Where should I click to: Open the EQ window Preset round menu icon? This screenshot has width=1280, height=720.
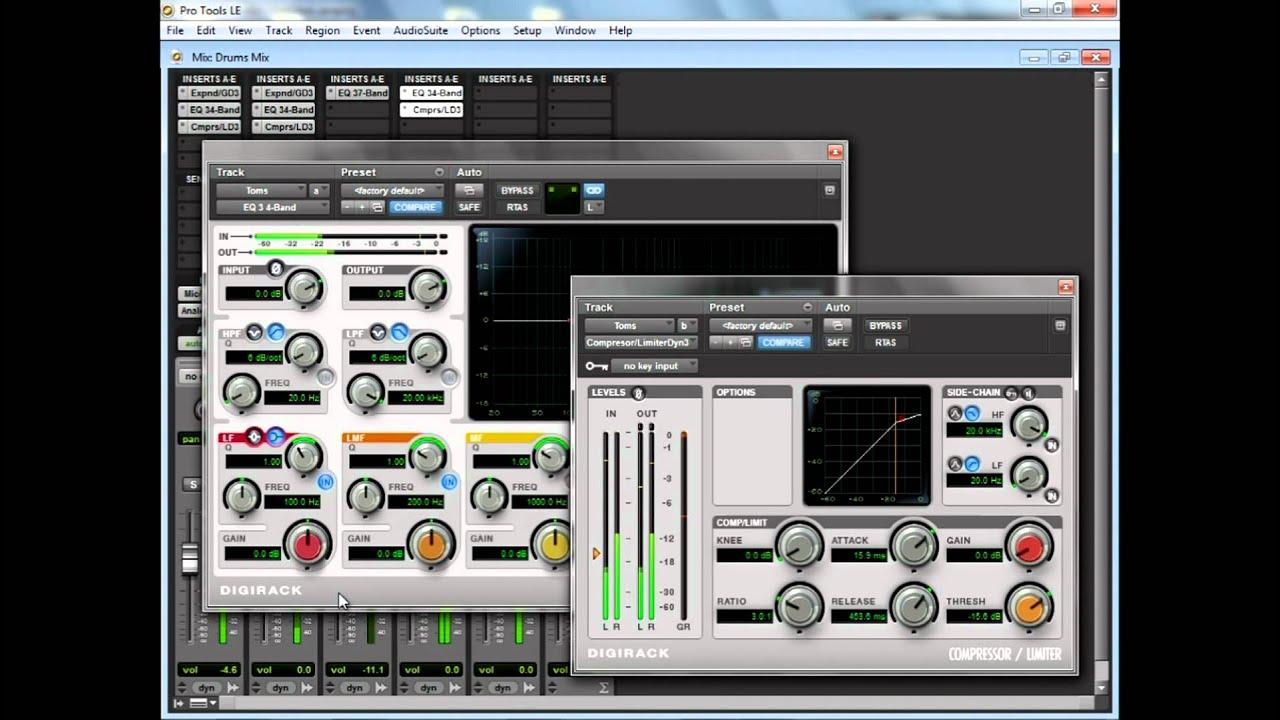click(x=439, y=172)
